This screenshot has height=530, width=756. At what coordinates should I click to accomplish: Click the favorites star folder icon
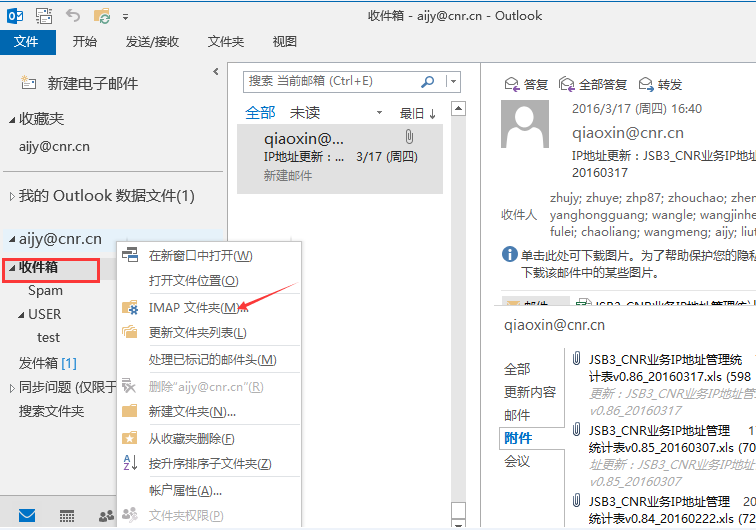130,437
